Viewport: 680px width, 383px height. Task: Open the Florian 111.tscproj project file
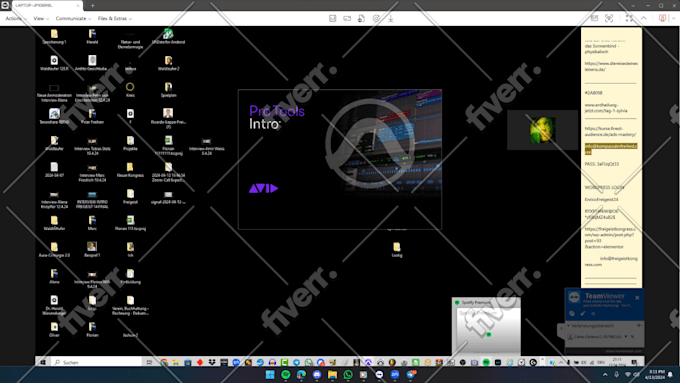point(130,223)
